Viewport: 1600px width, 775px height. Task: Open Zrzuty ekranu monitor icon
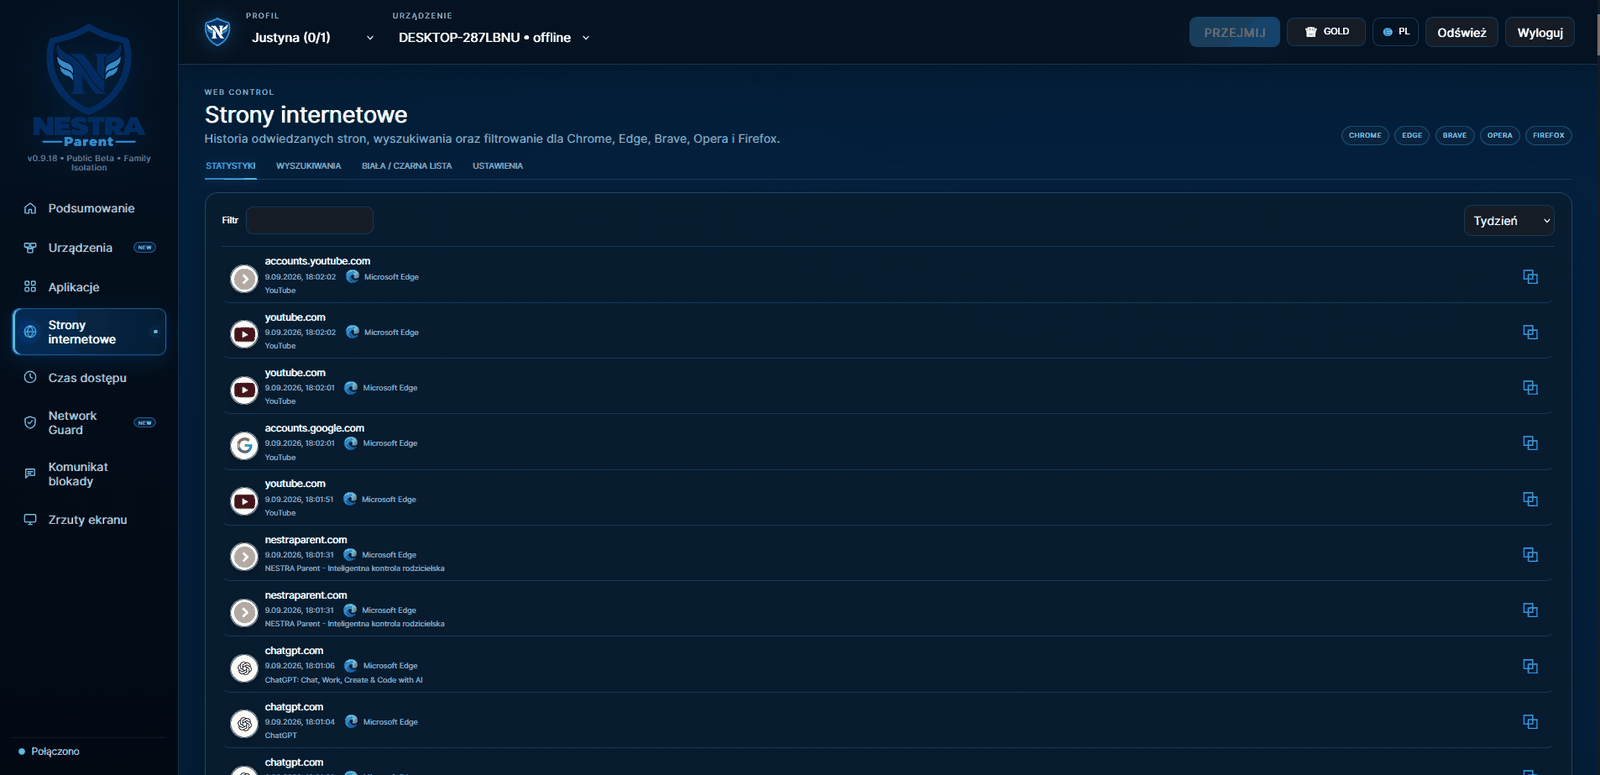(x=30, y=520)
